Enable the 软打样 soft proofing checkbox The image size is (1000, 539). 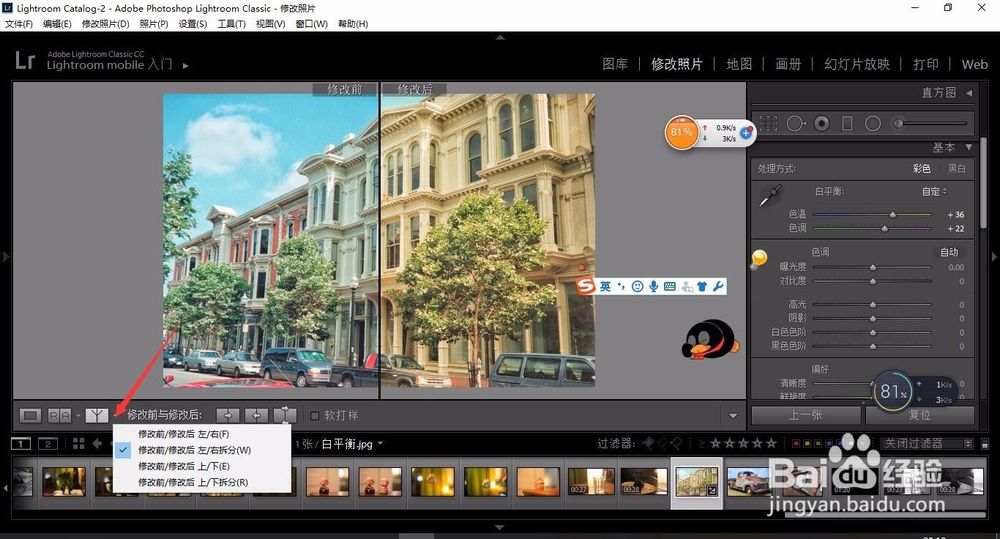pos(314,416)
